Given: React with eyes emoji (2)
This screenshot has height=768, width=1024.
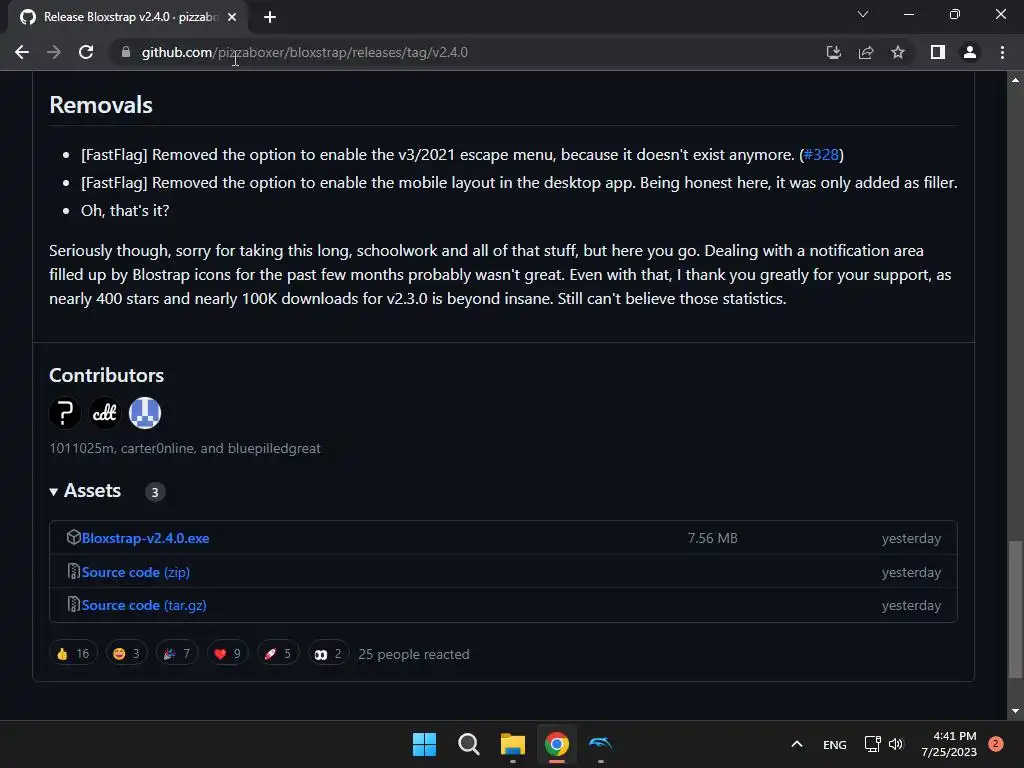Looking at the screenshot, I should pos(328,654).
